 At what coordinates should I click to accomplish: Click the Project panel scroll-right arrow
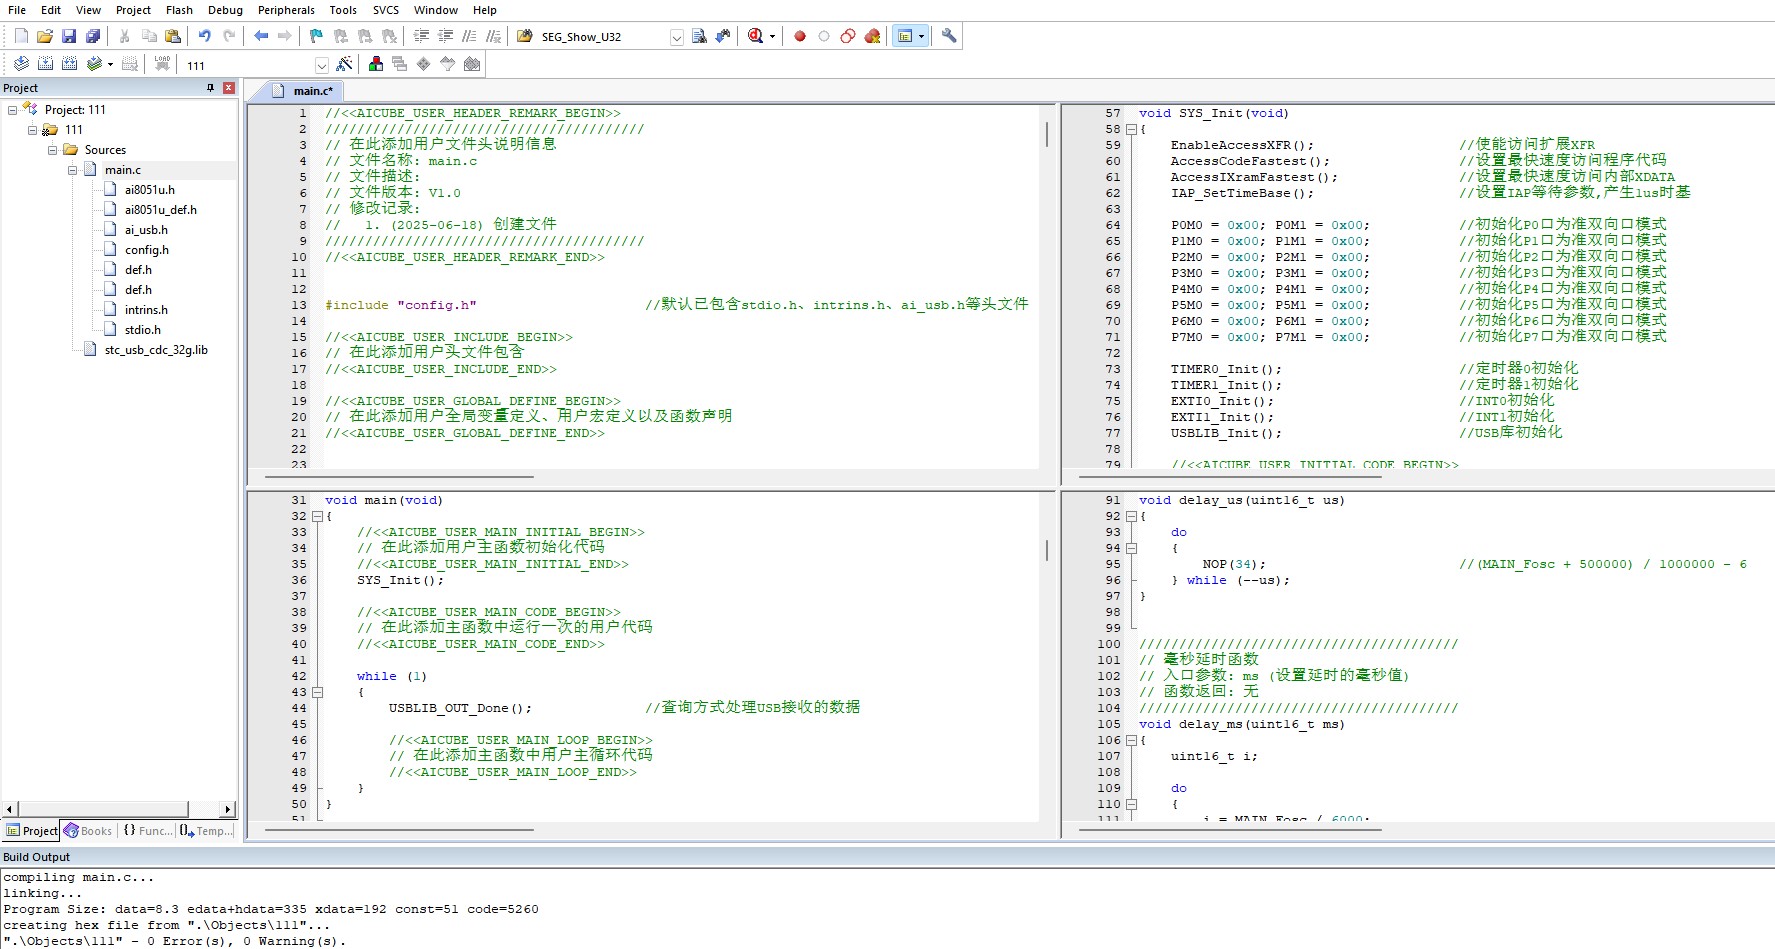pyautogui.click(x=228, y=809)
